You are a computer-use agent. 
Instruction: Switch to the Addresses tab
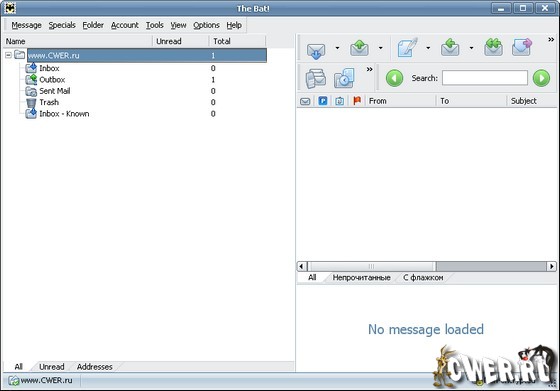click(95, 367)
